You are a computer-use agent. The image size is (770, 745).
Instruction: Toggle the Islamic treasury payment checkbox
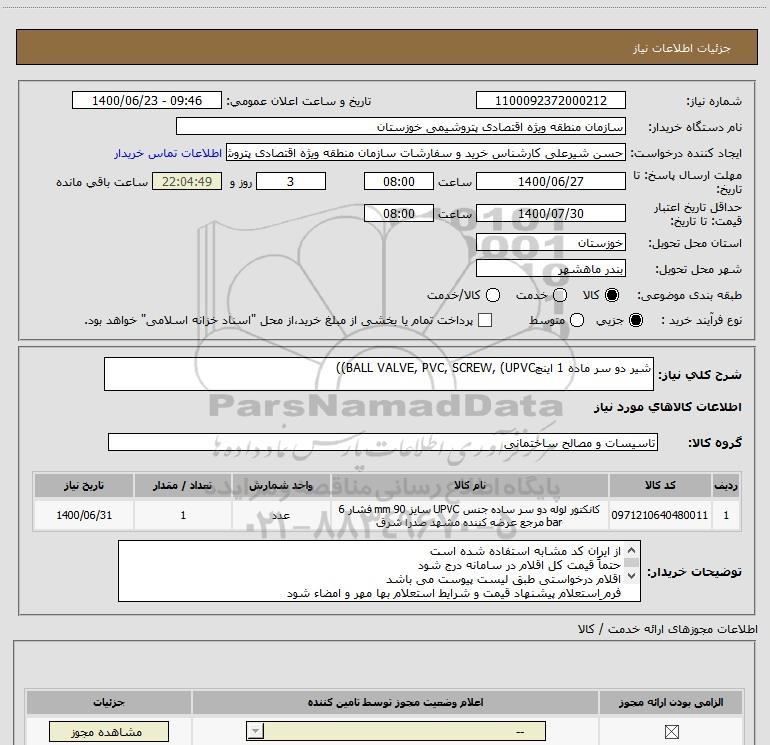[x=485, y=320]
